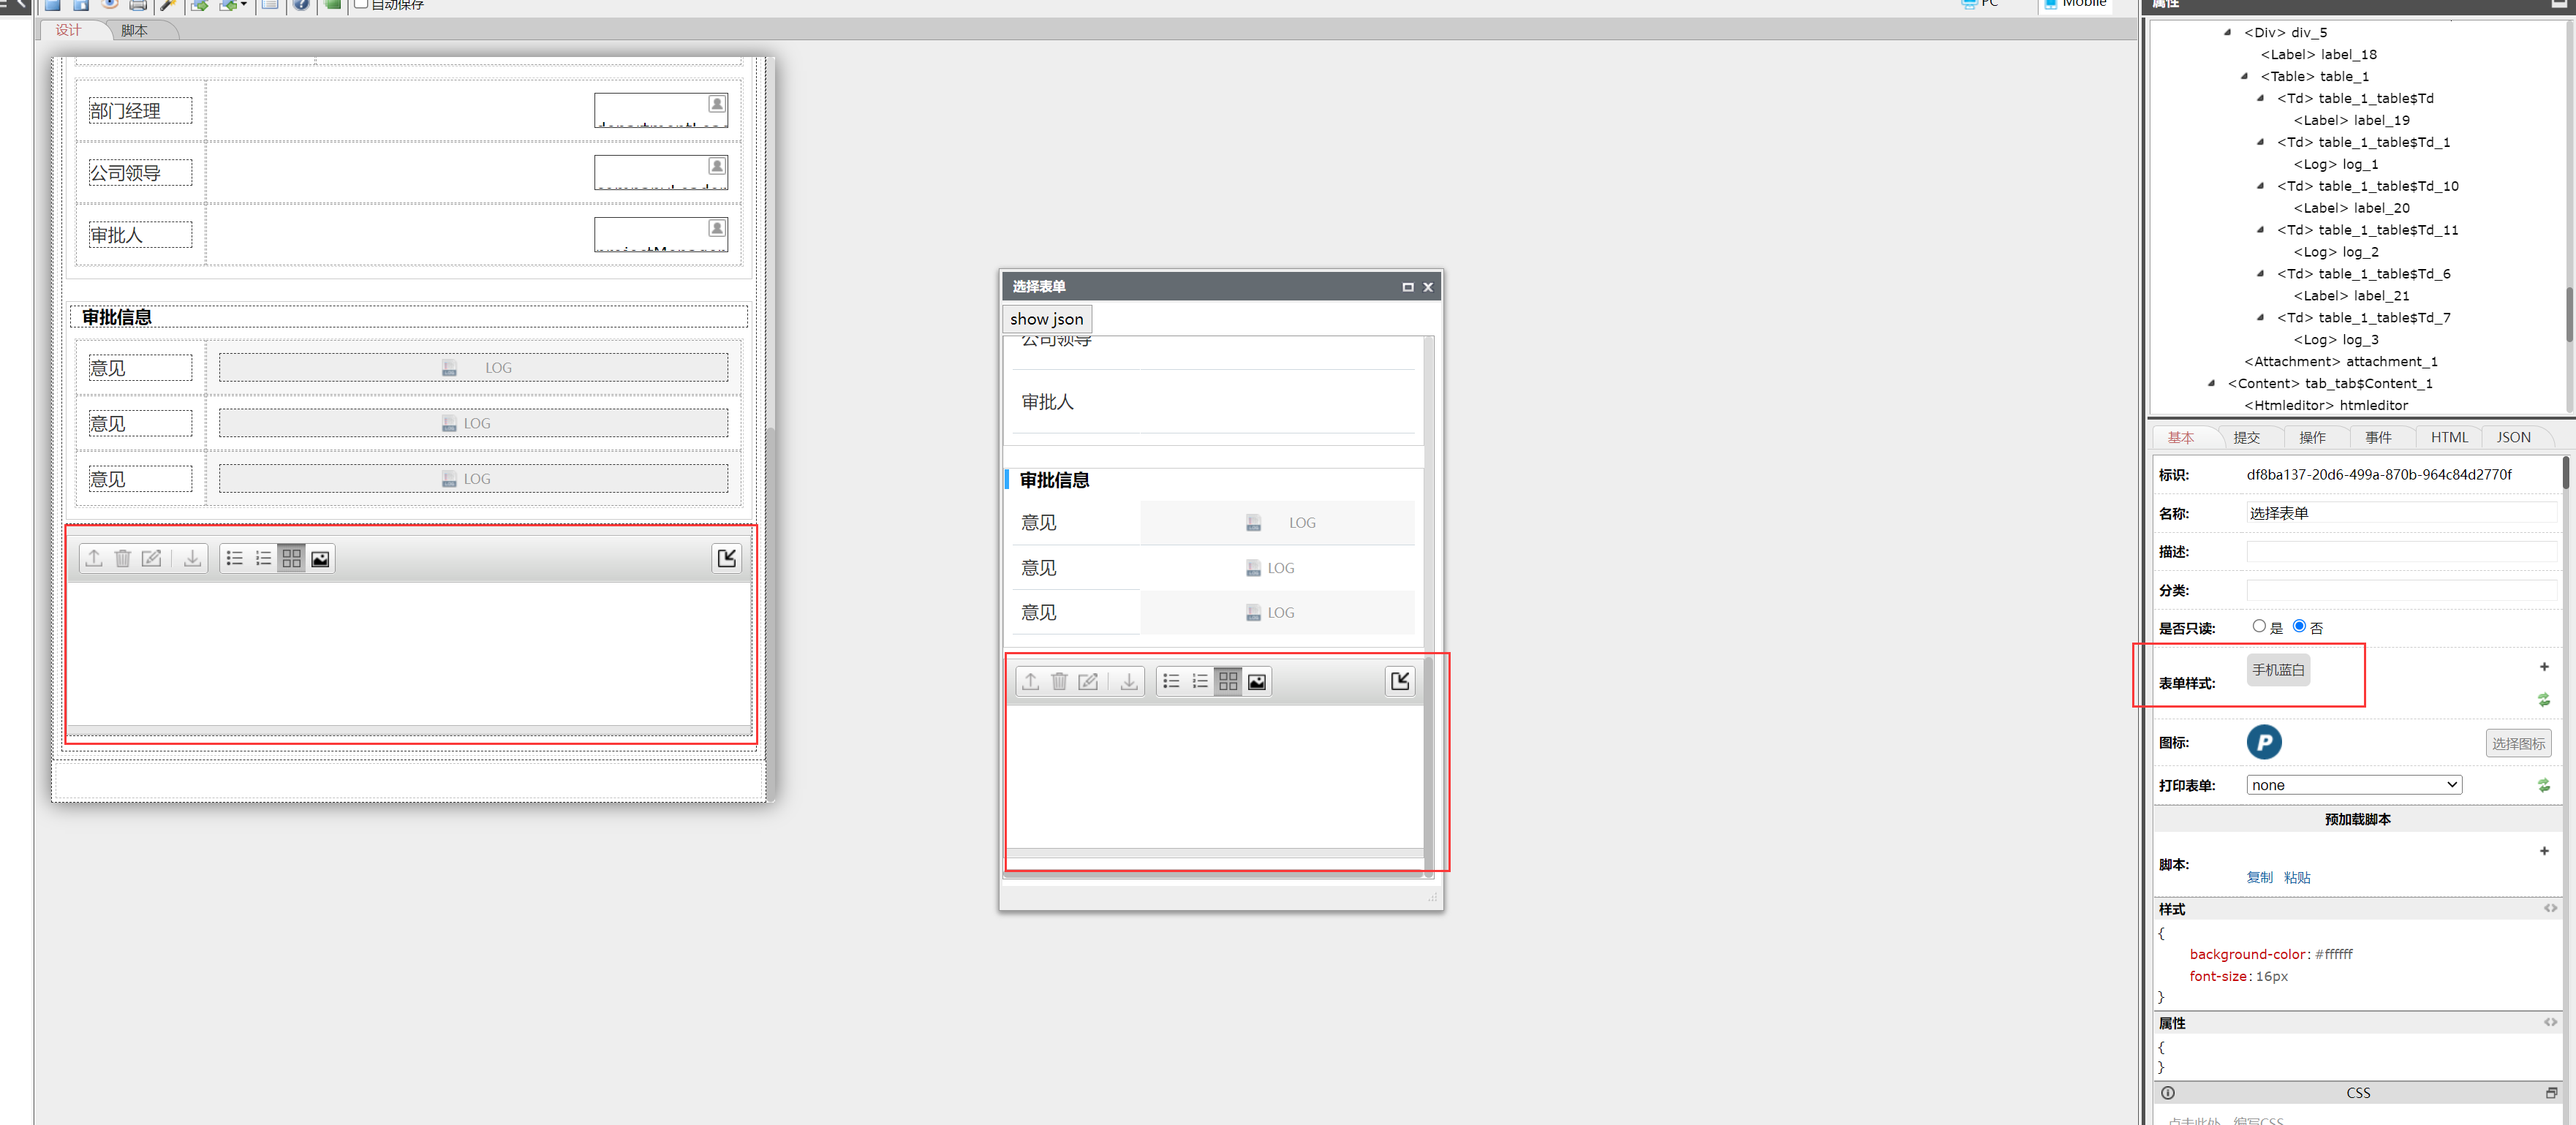Click refresh icon beside 打印表单 dropdown
Viewport: 2576px width, 1125px height.
[2543, 785]
